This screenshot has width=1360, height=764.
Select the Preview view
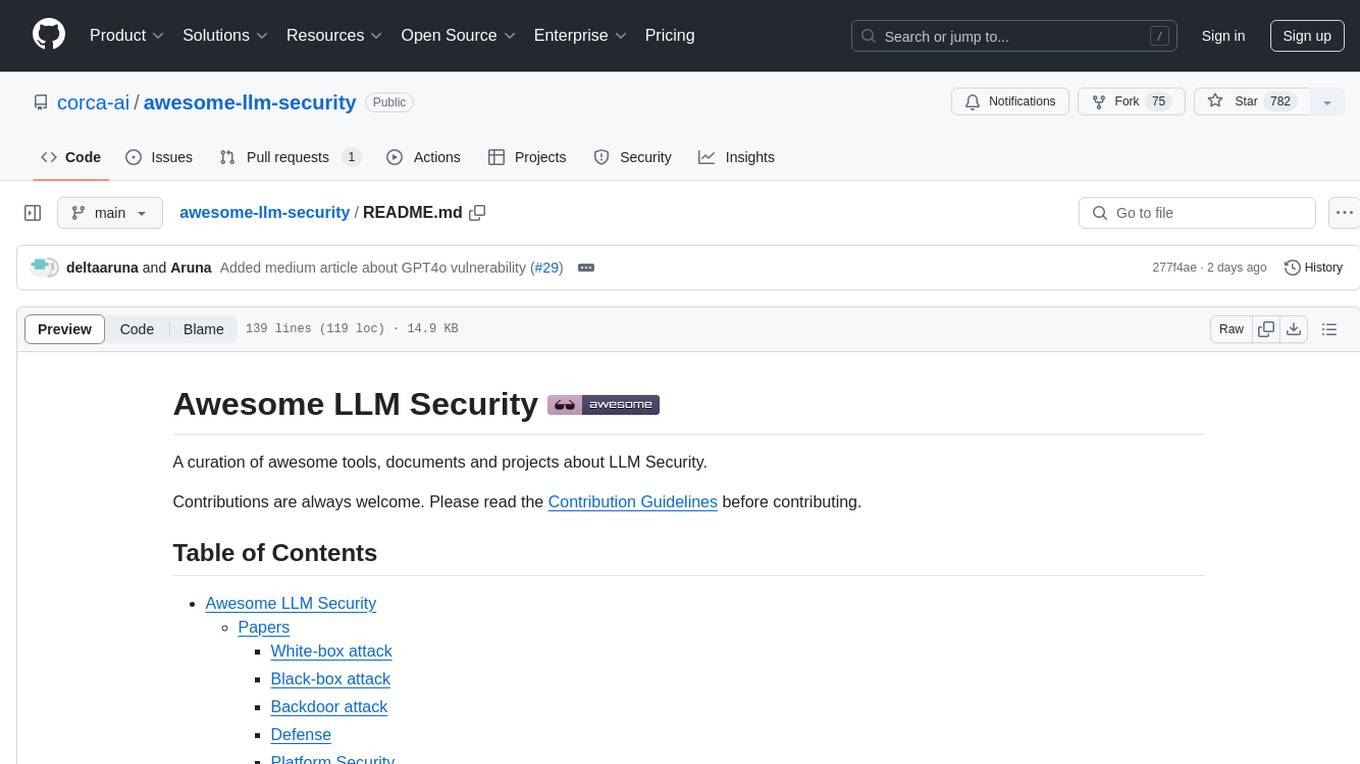[x=65, y=329]
